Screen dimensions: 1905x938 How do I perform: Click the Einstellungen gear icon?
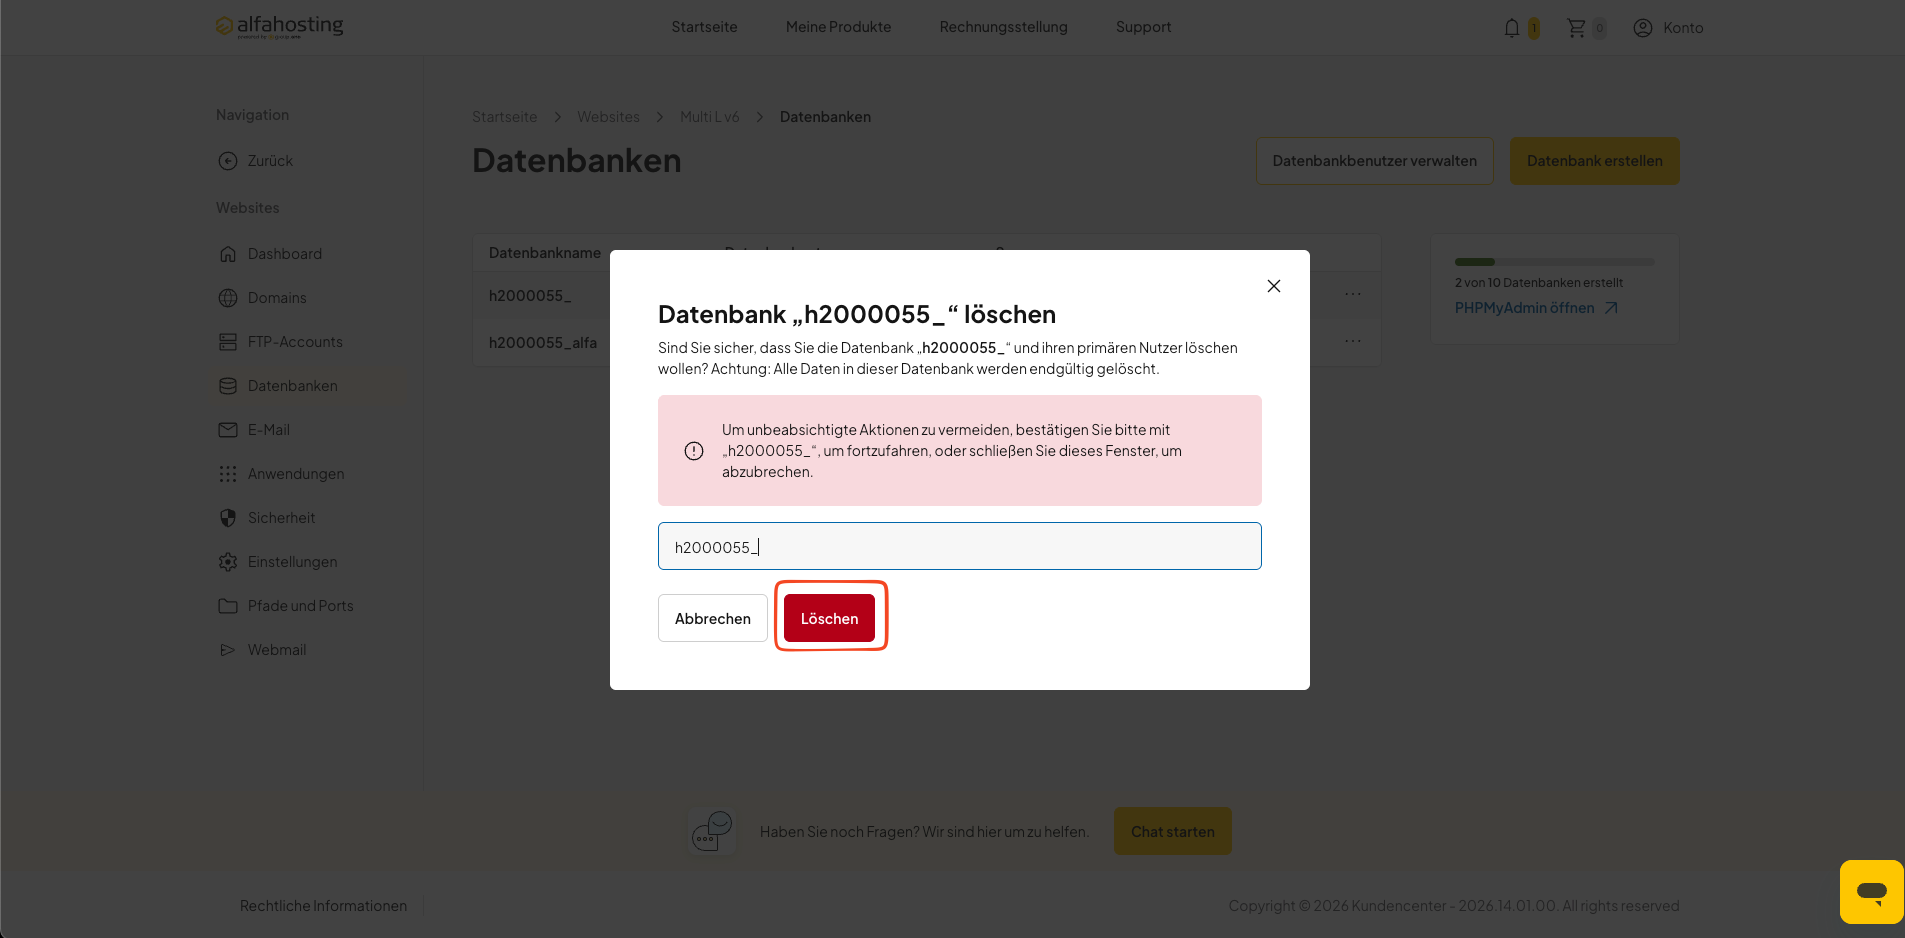click(228, 562)
